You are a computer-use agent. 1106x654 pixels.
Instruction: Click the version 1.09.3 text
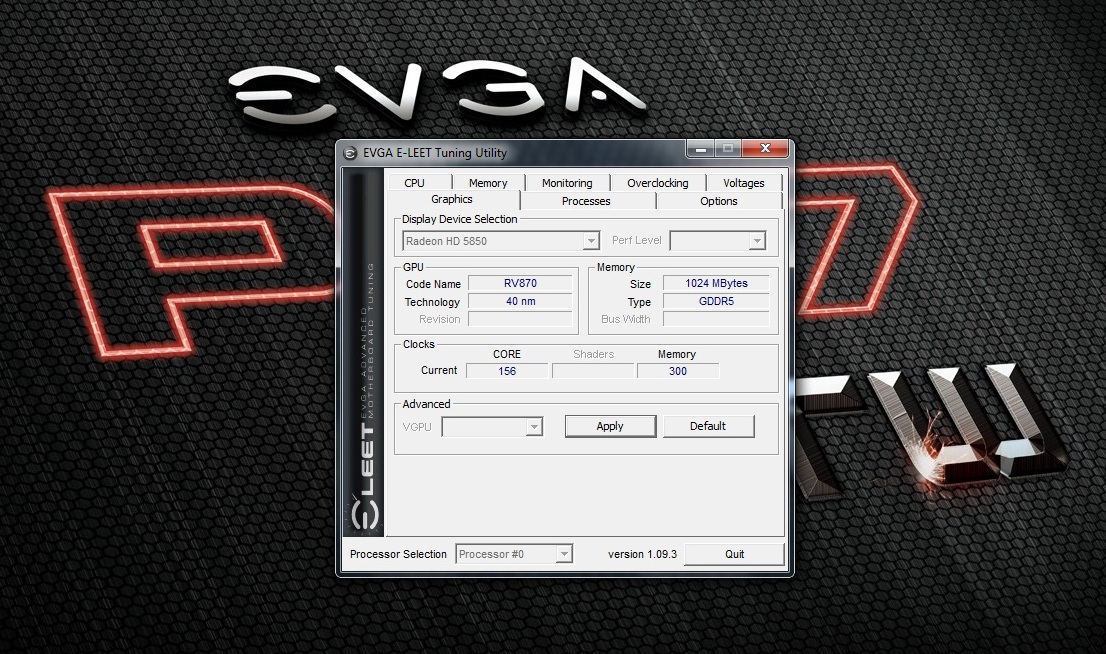click(x=642, y=555)
